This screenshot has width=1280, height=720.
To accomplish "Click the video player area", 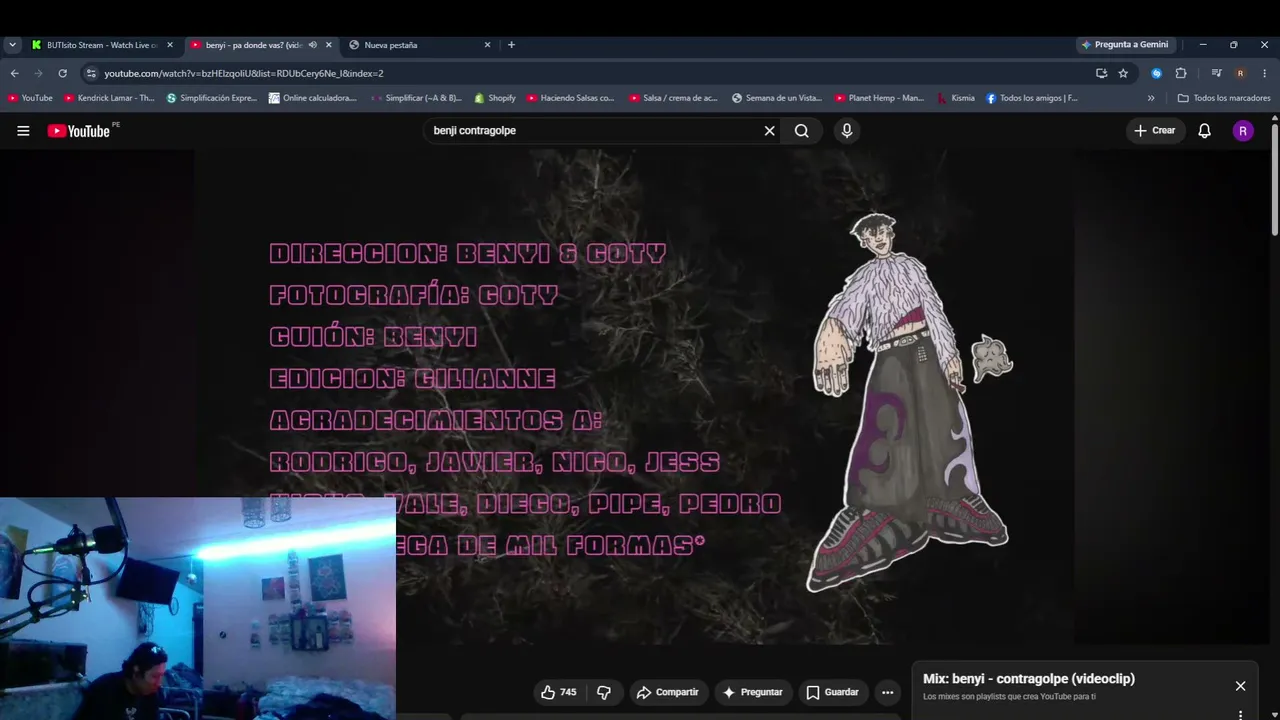I will click(x=635, y=397).
